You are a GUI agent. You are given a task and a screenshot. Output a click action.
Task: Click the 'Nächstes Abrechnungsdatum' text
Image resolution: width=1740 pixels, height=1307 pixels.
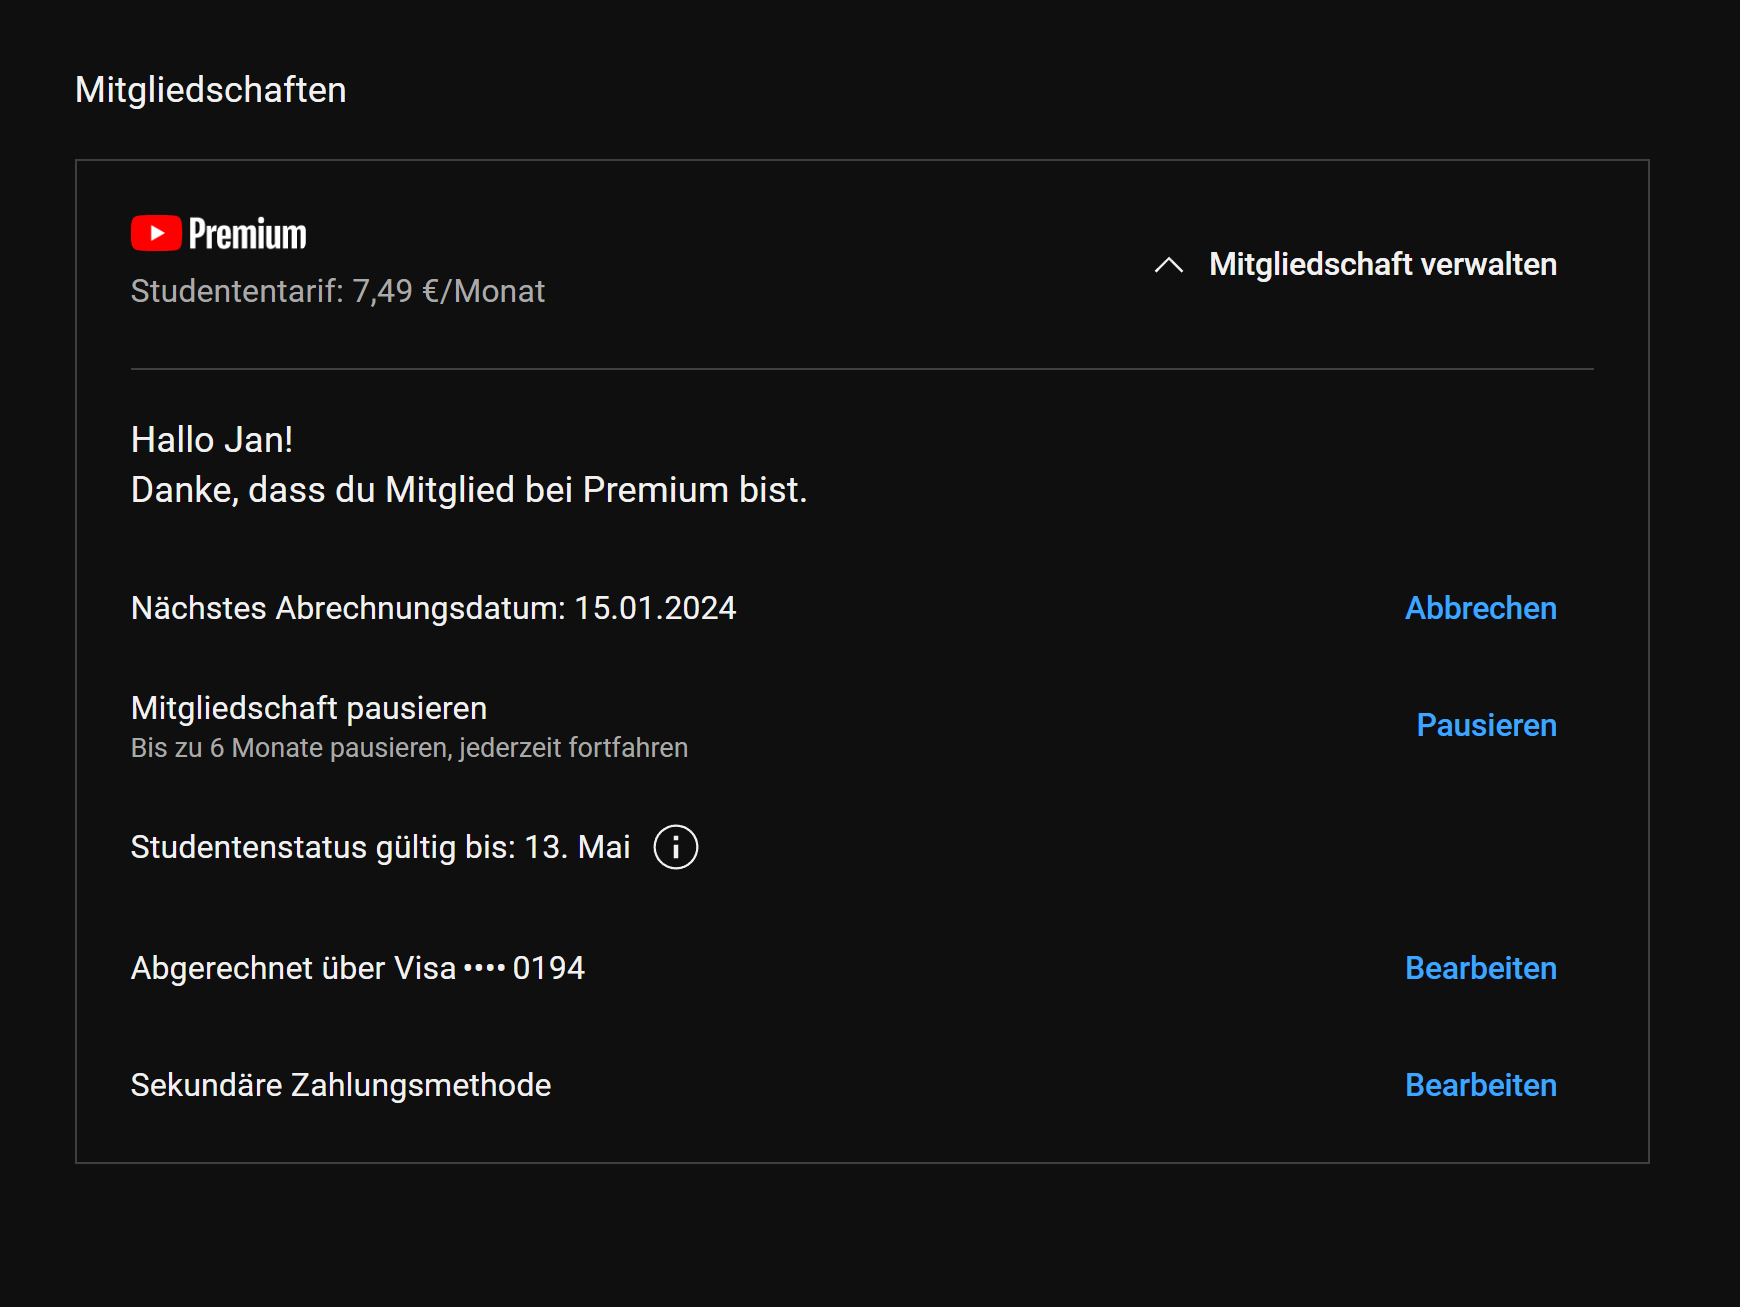point(348,608)
